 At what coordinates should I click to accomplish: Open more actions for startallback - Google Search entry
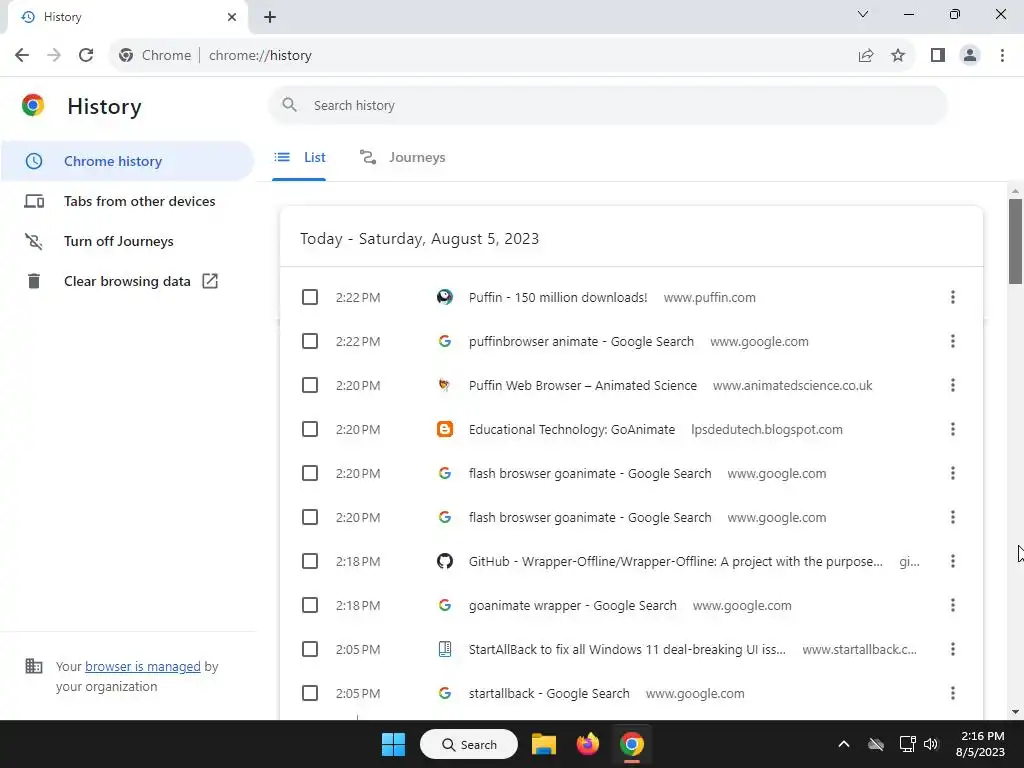pos(953,694)
